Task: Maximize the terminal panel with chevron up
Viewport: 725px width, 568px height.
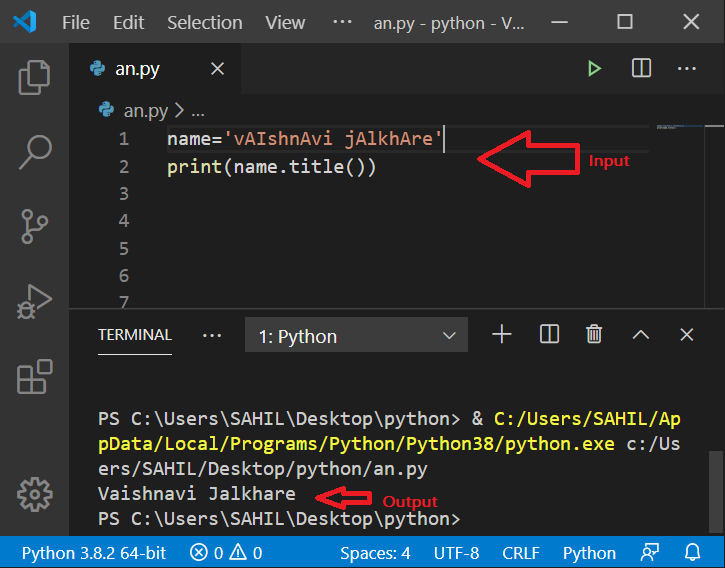Action: [641, 334]
